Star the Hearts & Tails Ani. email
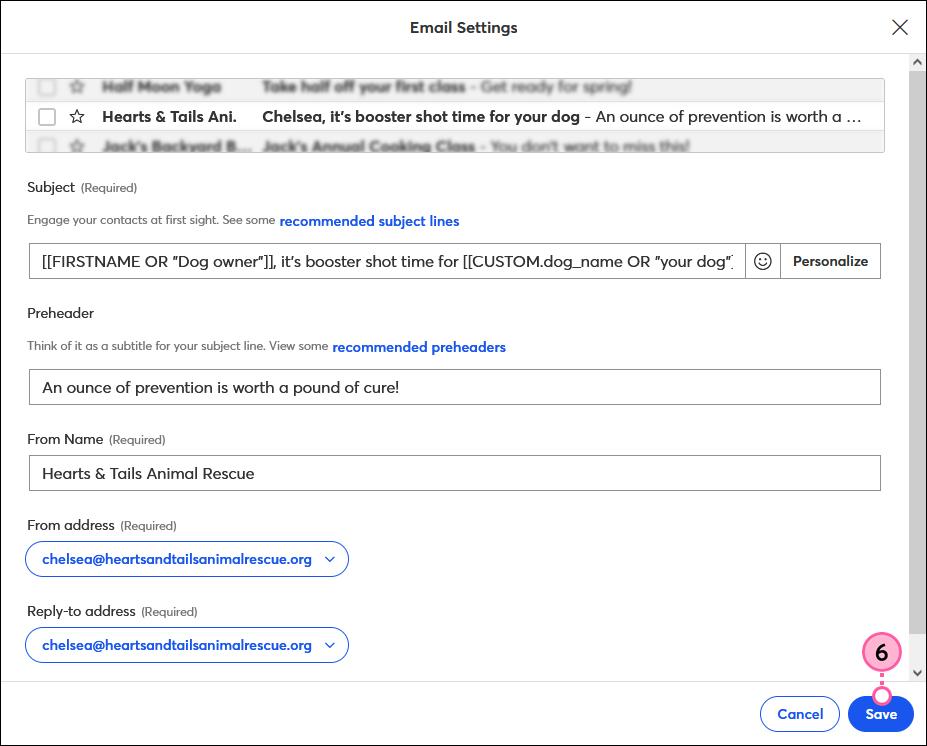Screen dimensions: 927x746 pos(77,116)
